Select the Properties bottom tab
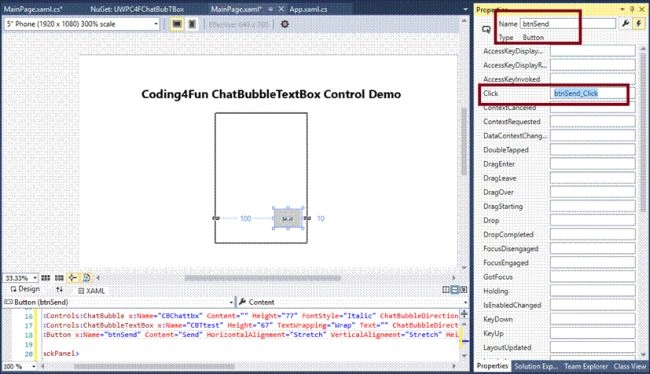Image resolution: width=650 pixels, height=374 pixels. click(x=492, y=366)
